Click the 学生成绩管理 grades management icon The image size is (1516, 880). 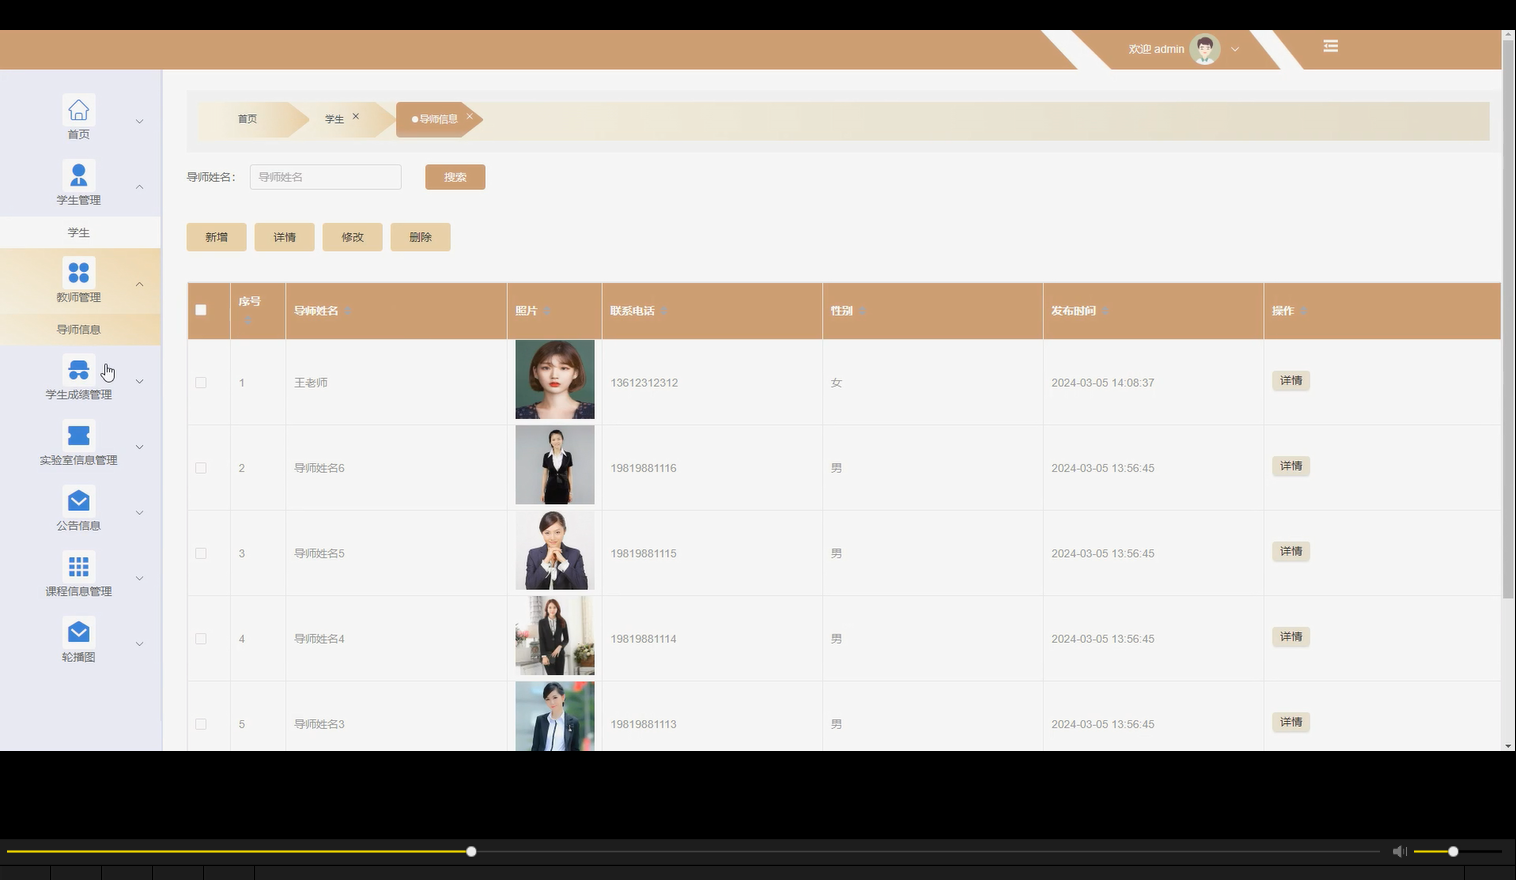click(x=78, y=368)
